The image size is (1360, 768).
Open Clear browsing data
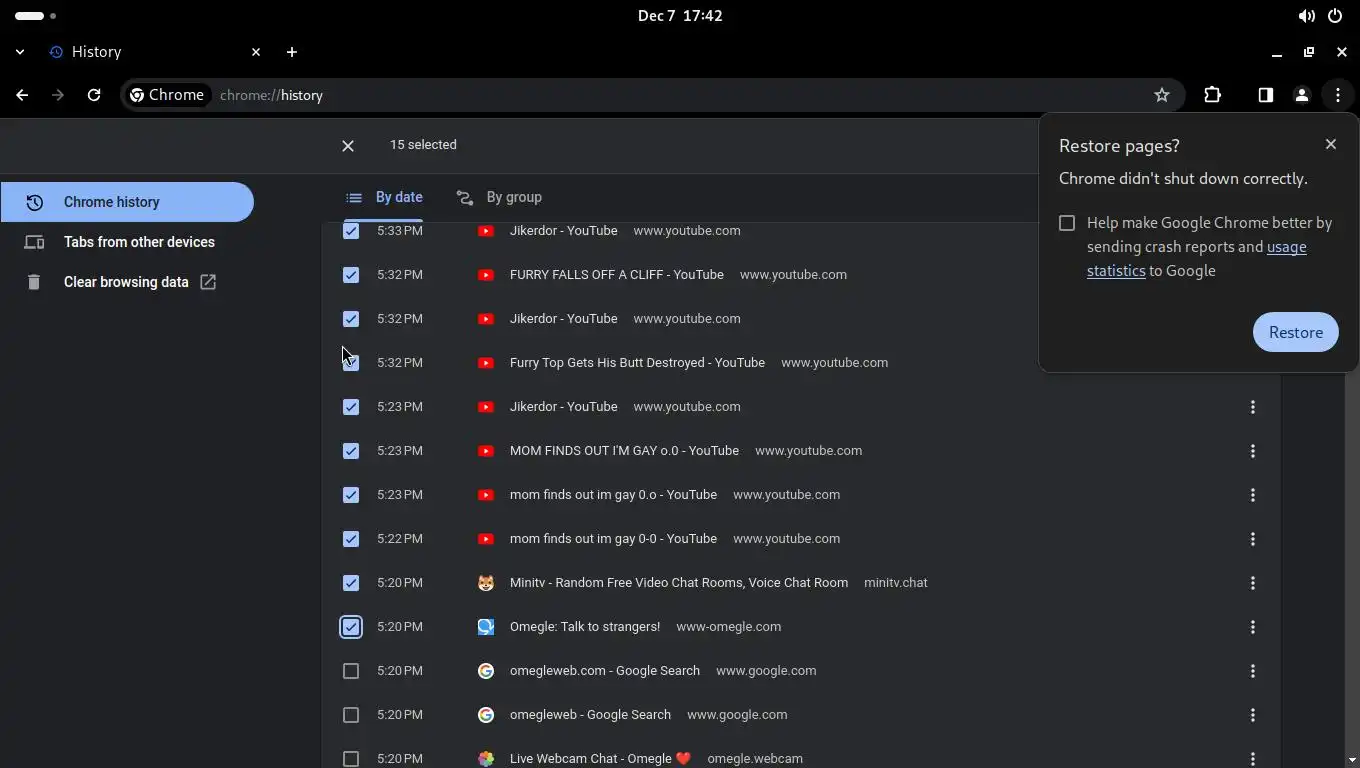tap(127, 282)
